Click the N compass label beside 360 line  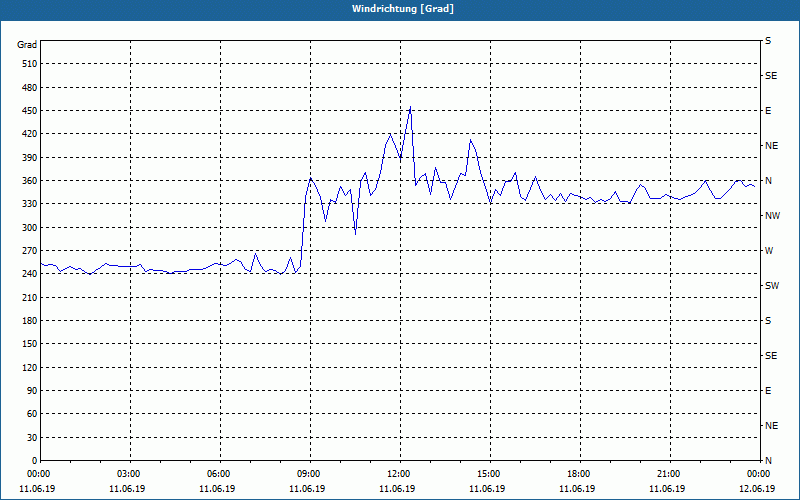coord(768,181)
